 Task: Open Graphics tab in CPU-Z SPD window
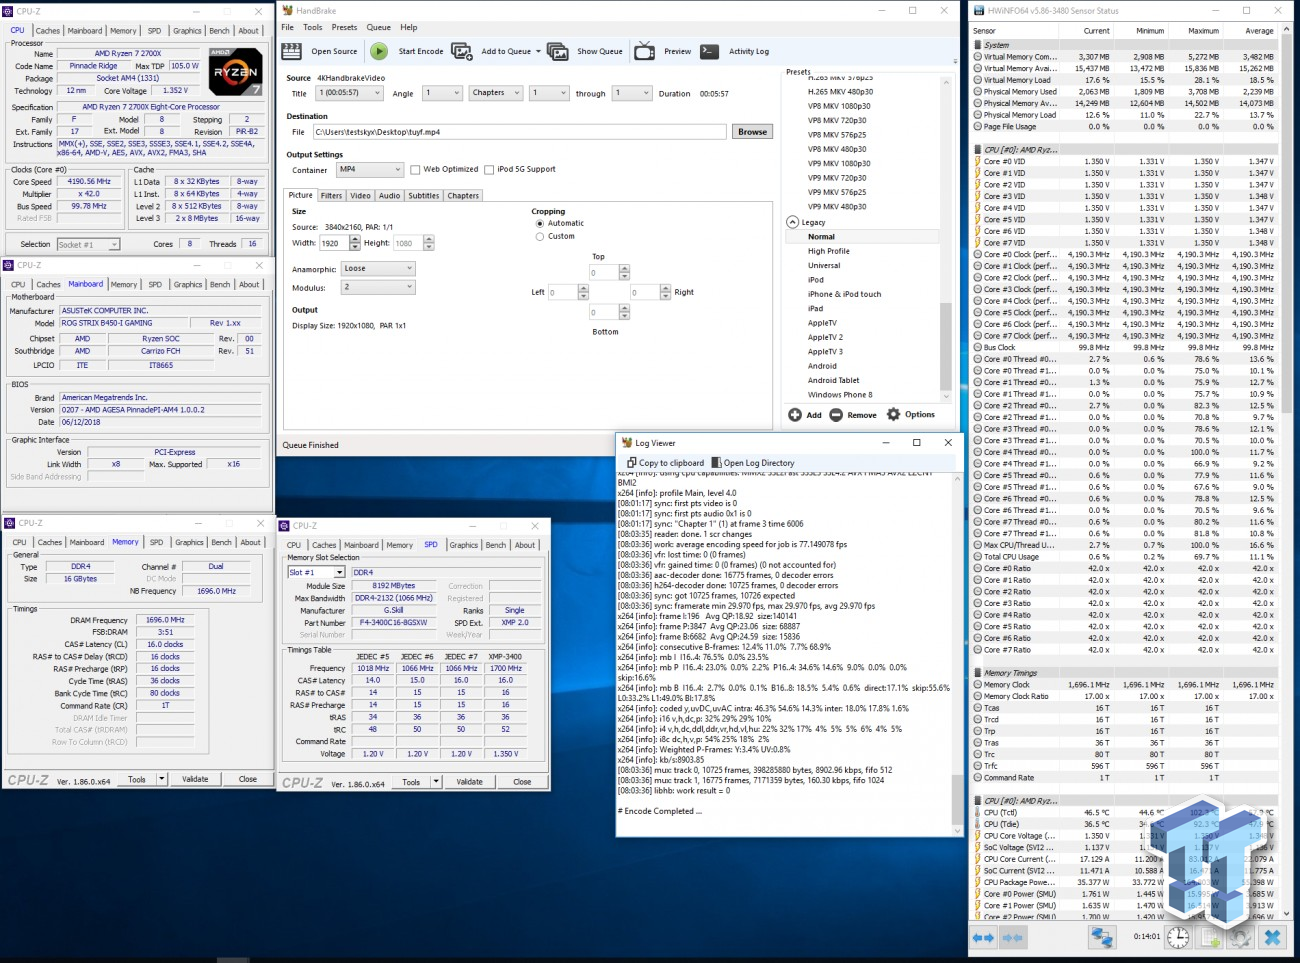tap(463, 545)
